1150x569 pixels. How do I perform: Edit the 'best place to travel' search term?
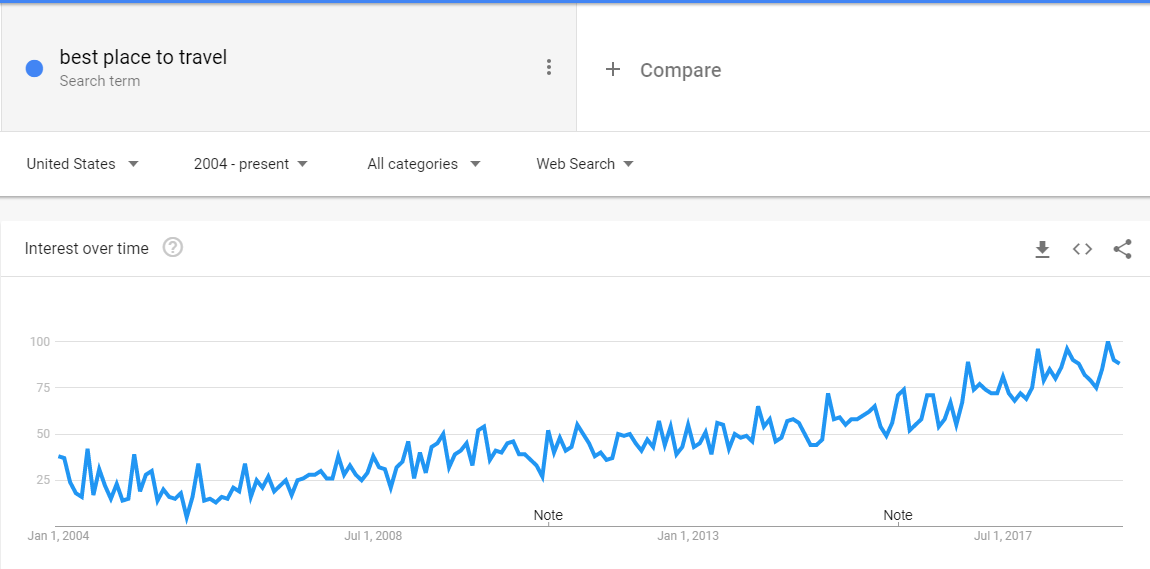tap(143, 57)
